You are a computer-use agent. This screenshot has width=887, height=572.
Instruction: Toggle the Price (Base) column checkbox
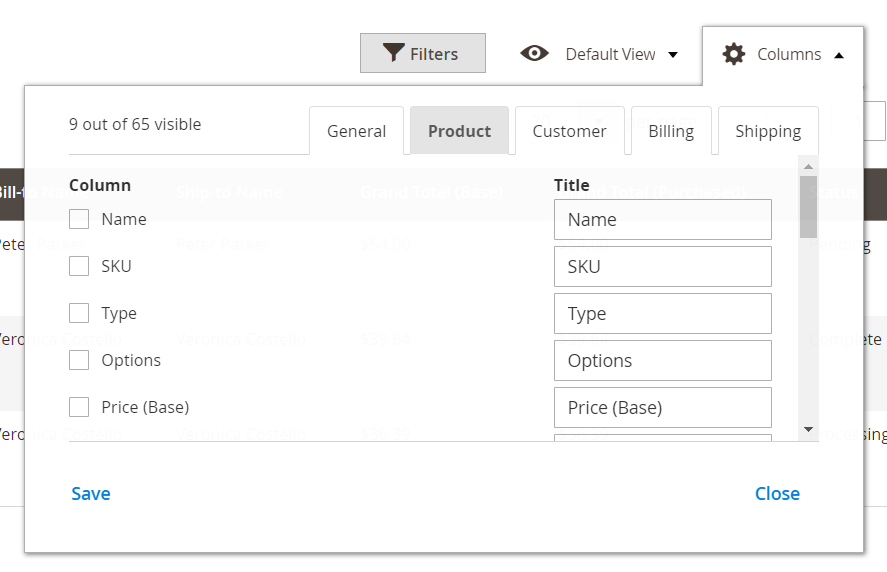click(79, 407)
